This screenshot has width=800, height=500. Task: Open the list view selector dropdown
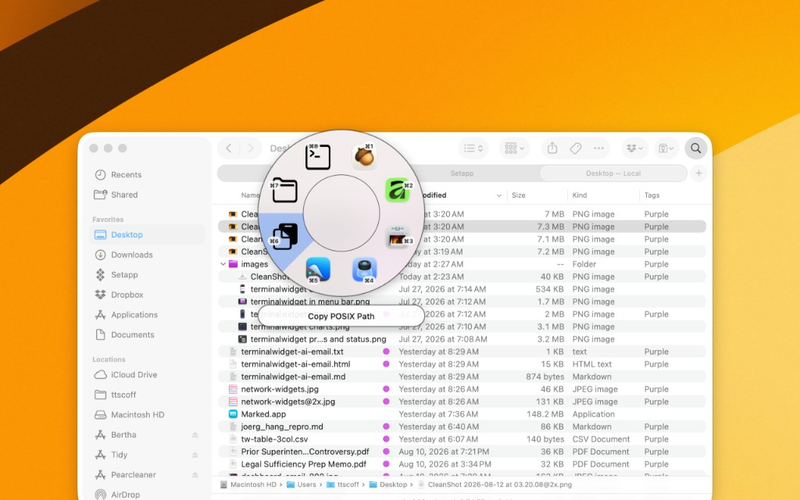pos(473,148)
